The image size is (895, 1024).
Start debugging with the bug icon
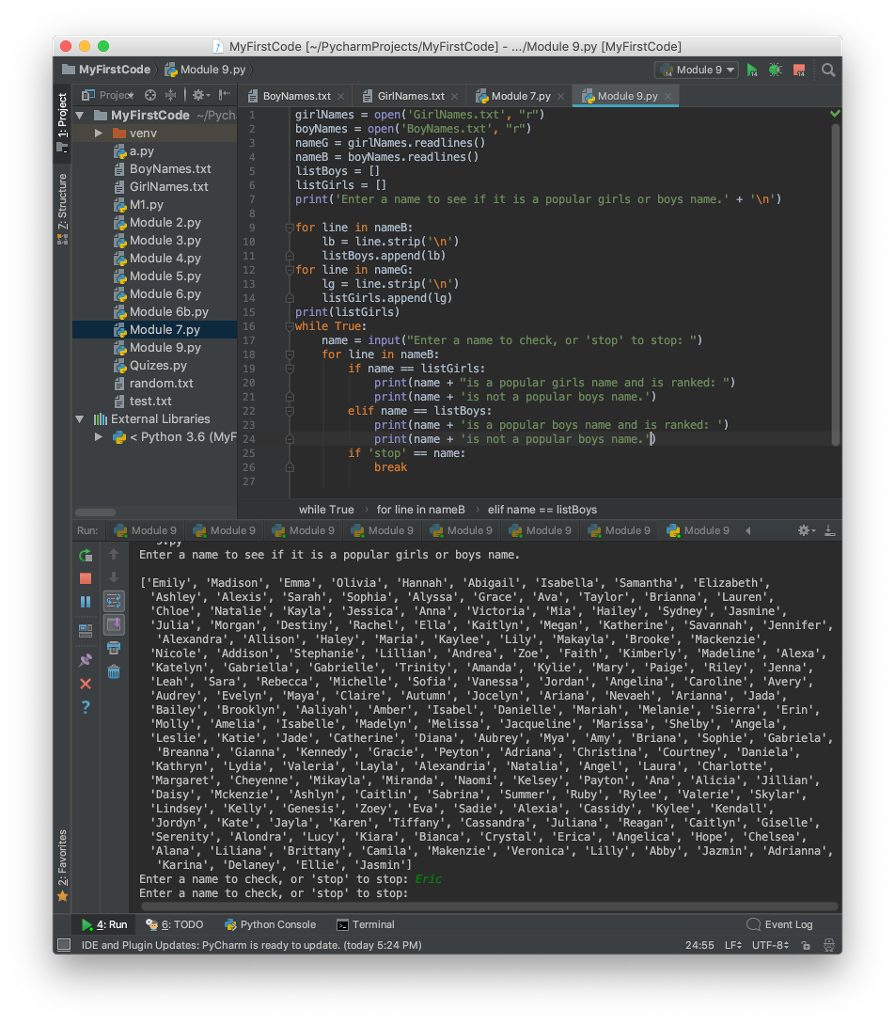pyautogui.click(x=775, y=70)
